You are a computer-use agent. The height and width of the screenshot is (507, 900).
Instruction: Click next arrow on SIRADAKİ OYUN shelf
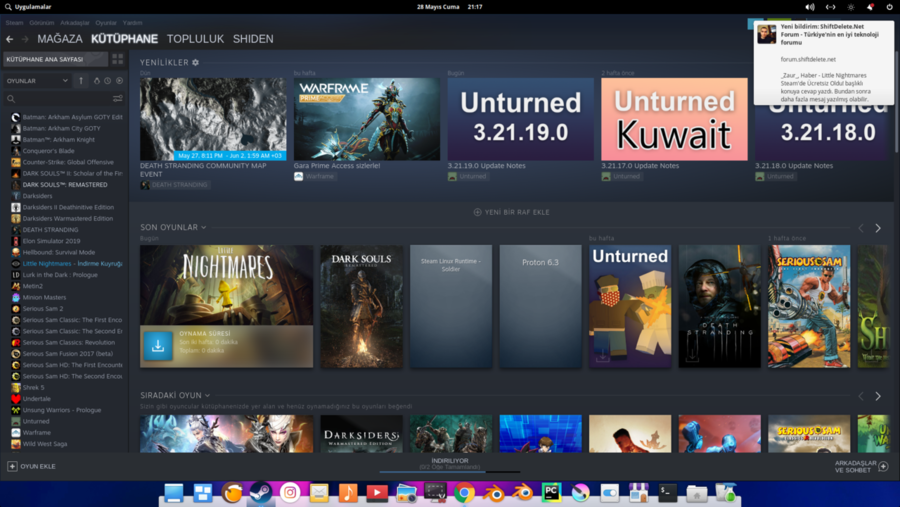(878, 396)
